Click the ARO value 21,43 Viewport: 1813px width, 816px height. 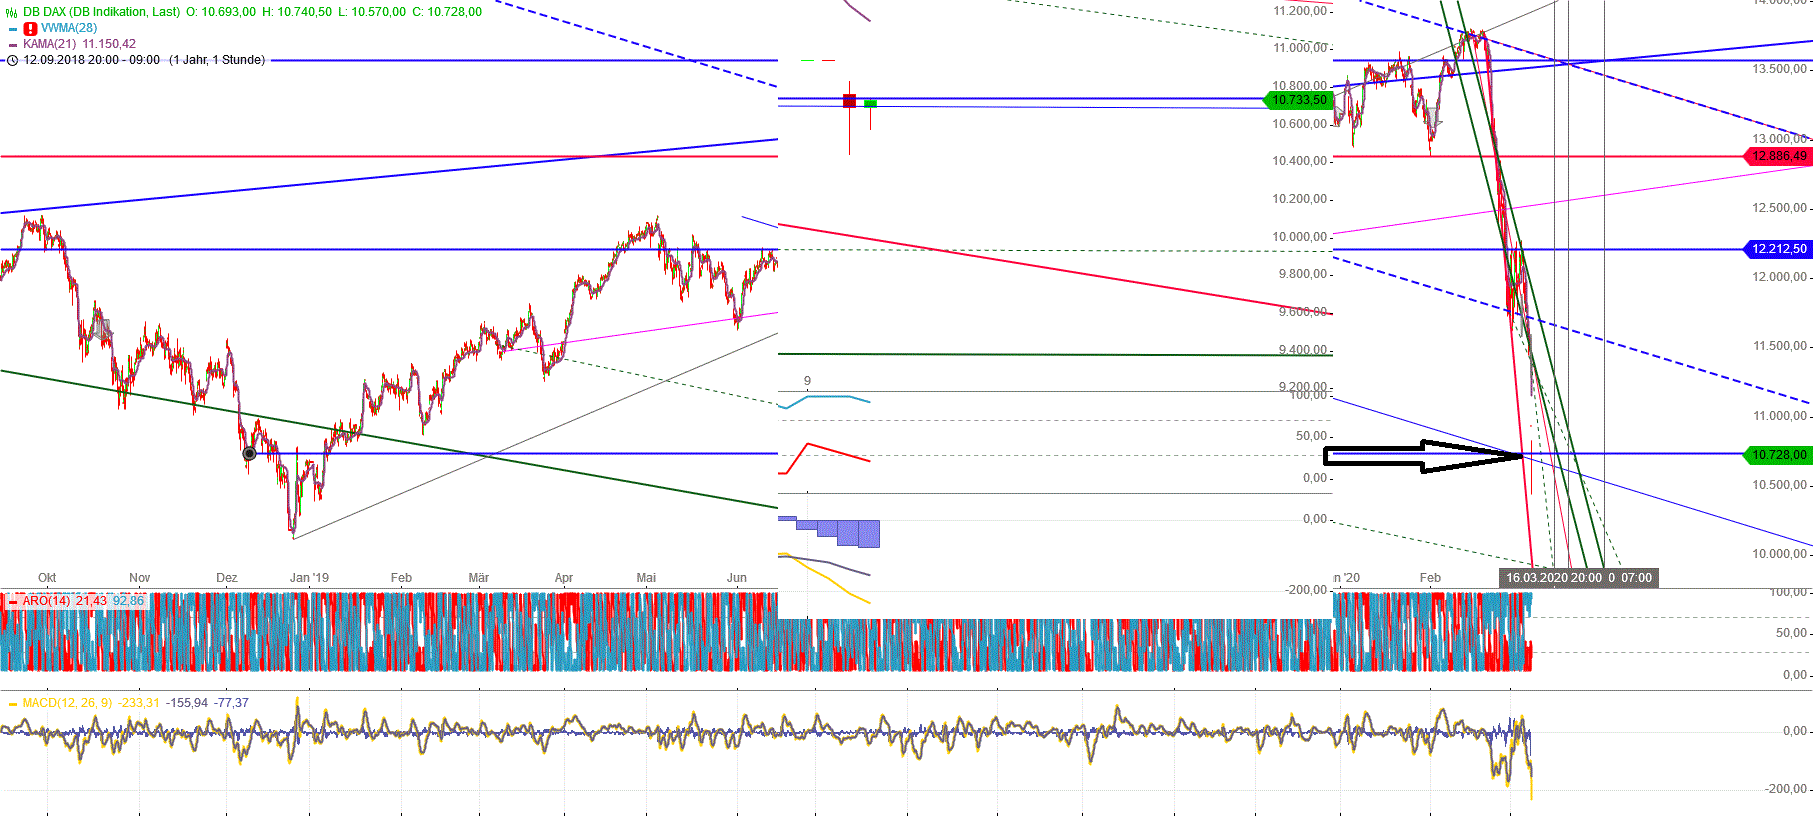click(x=91, y=601)
